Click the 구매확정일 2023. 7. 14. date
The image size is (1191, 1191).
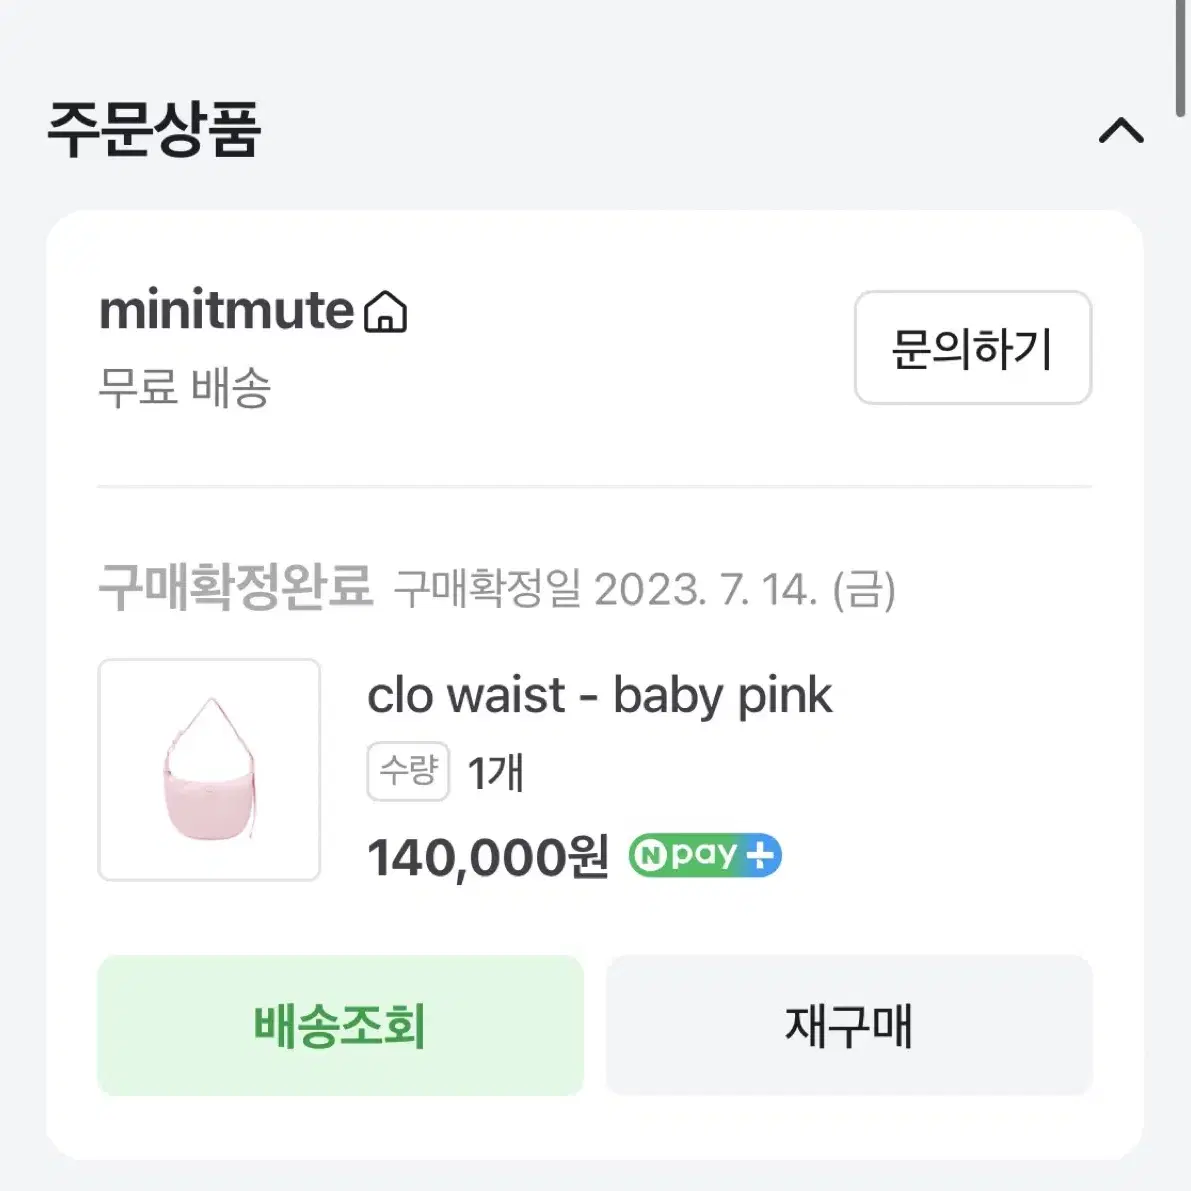coord(645,589)
